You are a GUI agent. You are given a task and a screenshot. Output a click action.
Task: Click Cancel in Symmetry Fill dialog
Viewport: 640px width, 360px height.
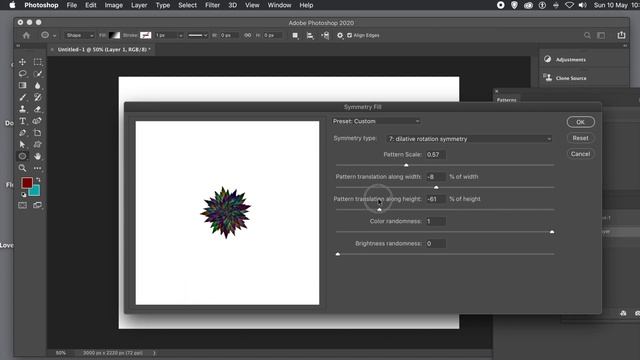[x=580, y=154]
